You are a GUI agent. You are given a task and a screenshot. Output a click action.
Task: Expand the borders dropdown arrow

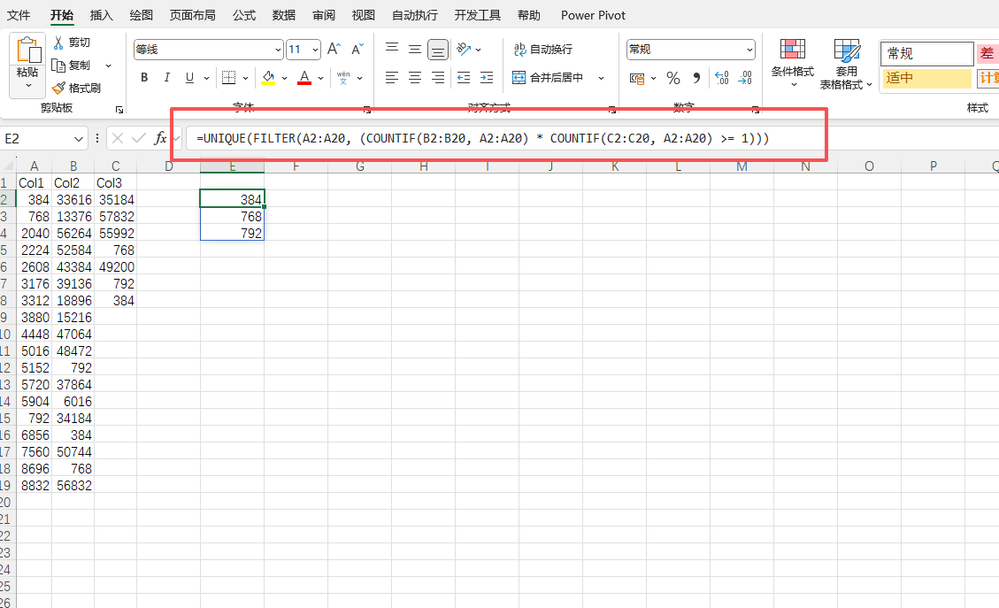(x=245, y=78)
